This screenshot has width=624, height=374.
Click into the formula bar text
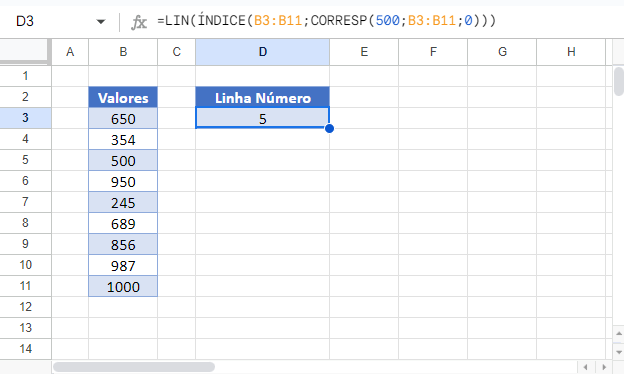pyautogui.click(x=326, y=21)
